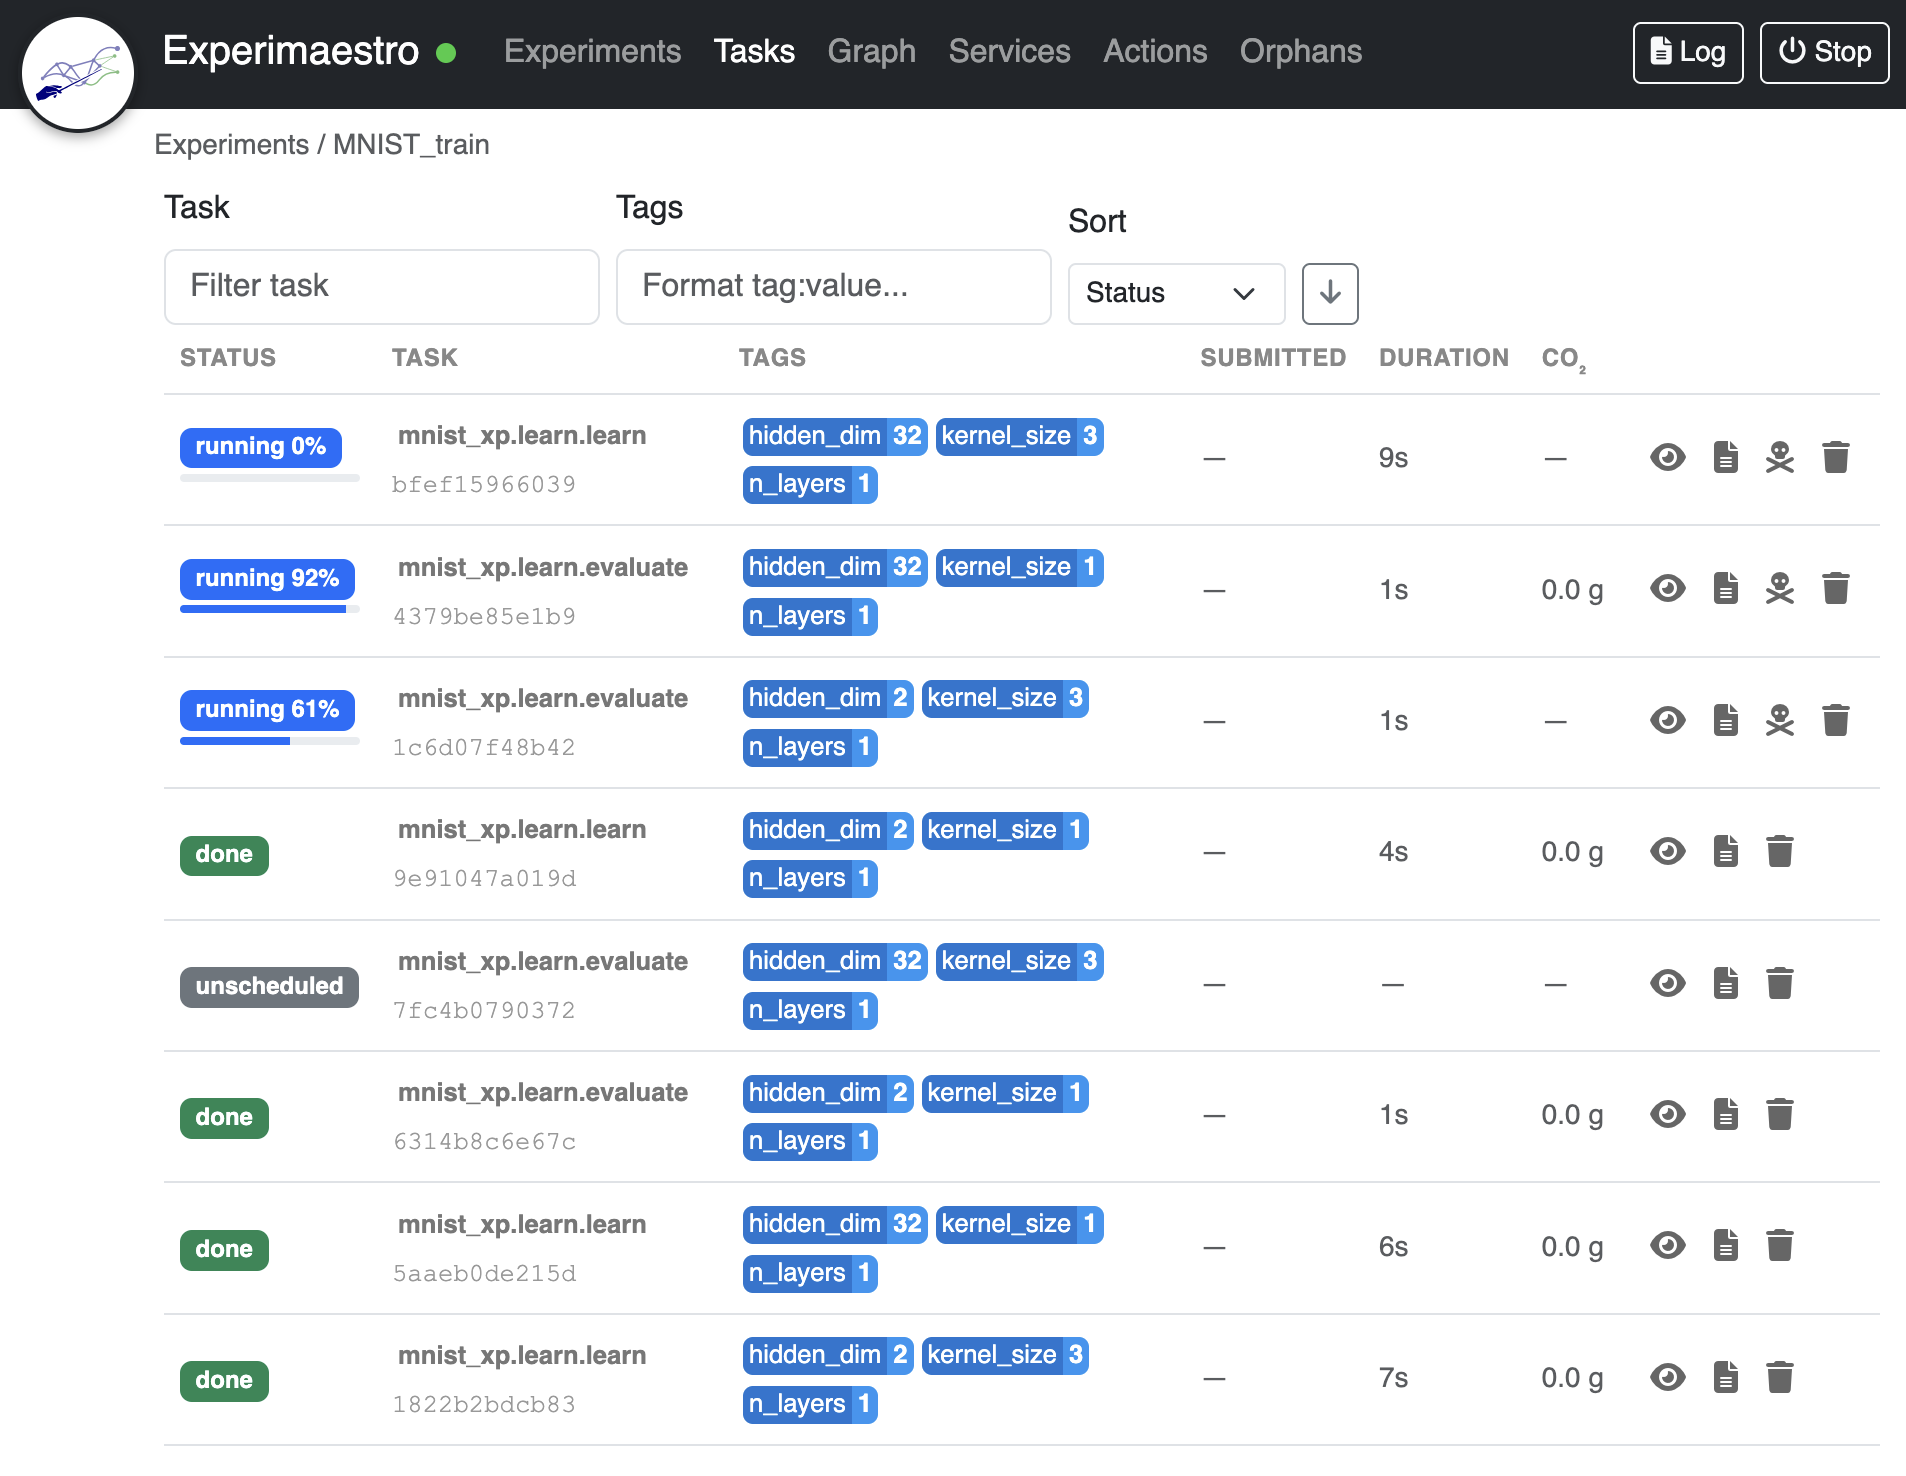View details eye icon for 1822b2bdcb83

[1667, 1378]
